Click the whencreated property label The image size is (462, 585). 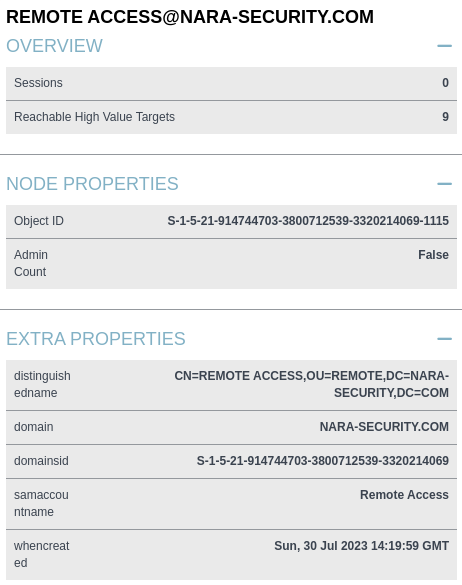(41, 554)
